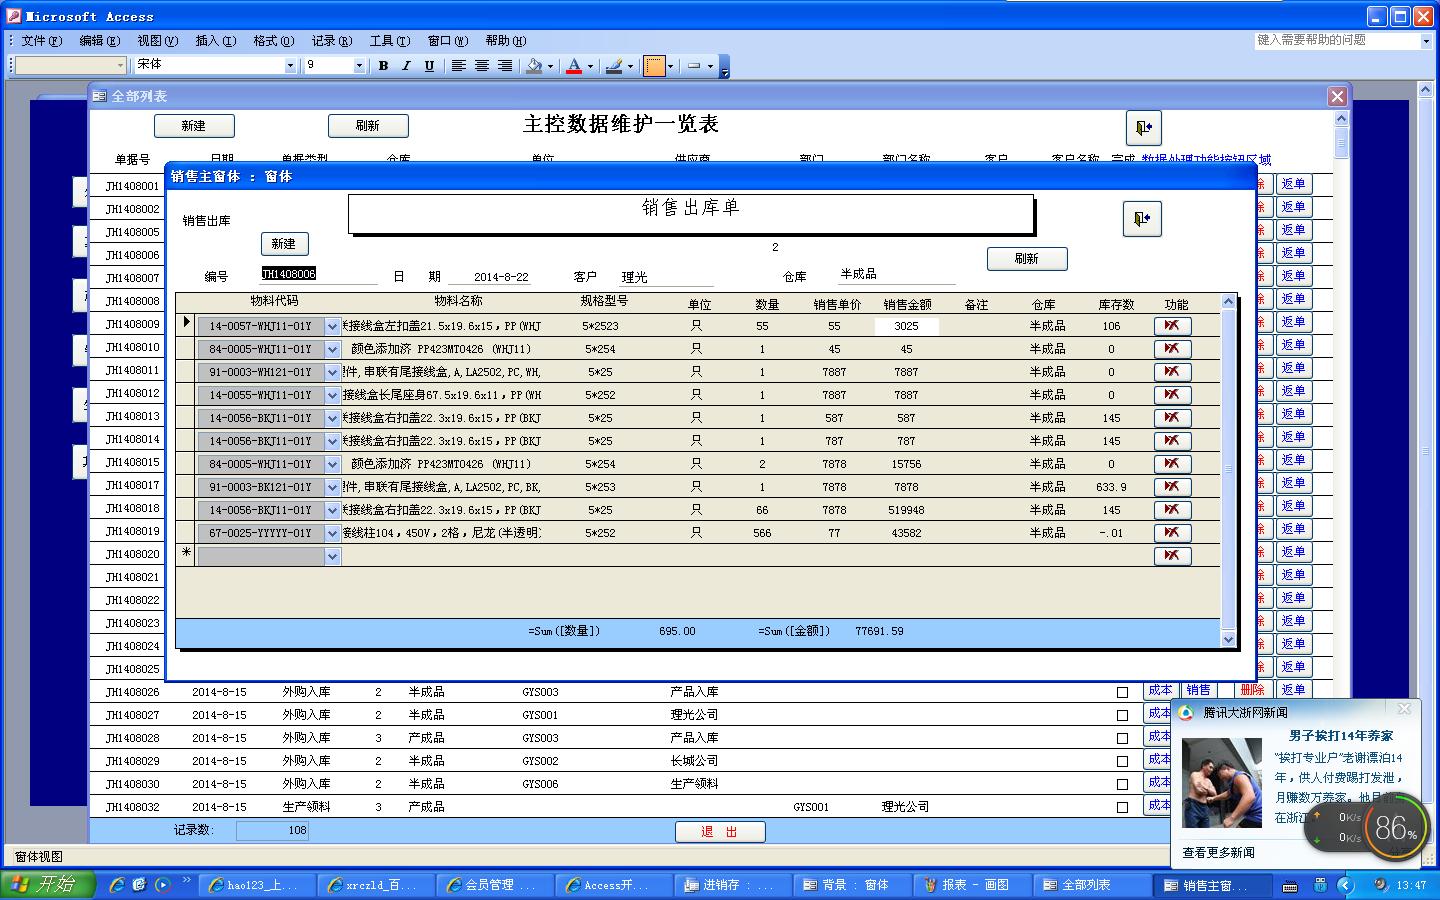Toggle underline formatting in the toolbar

coord(429,66)
